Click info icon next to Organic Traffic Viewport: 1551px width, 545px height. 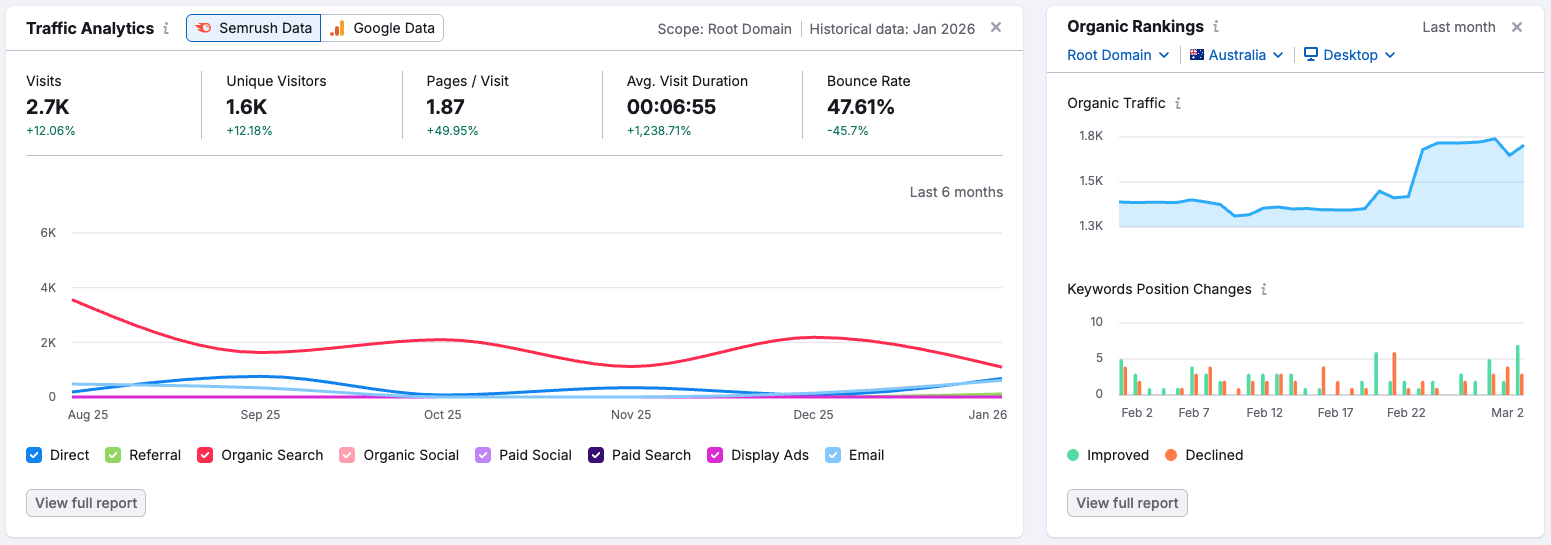click(x=1178, y=103)
